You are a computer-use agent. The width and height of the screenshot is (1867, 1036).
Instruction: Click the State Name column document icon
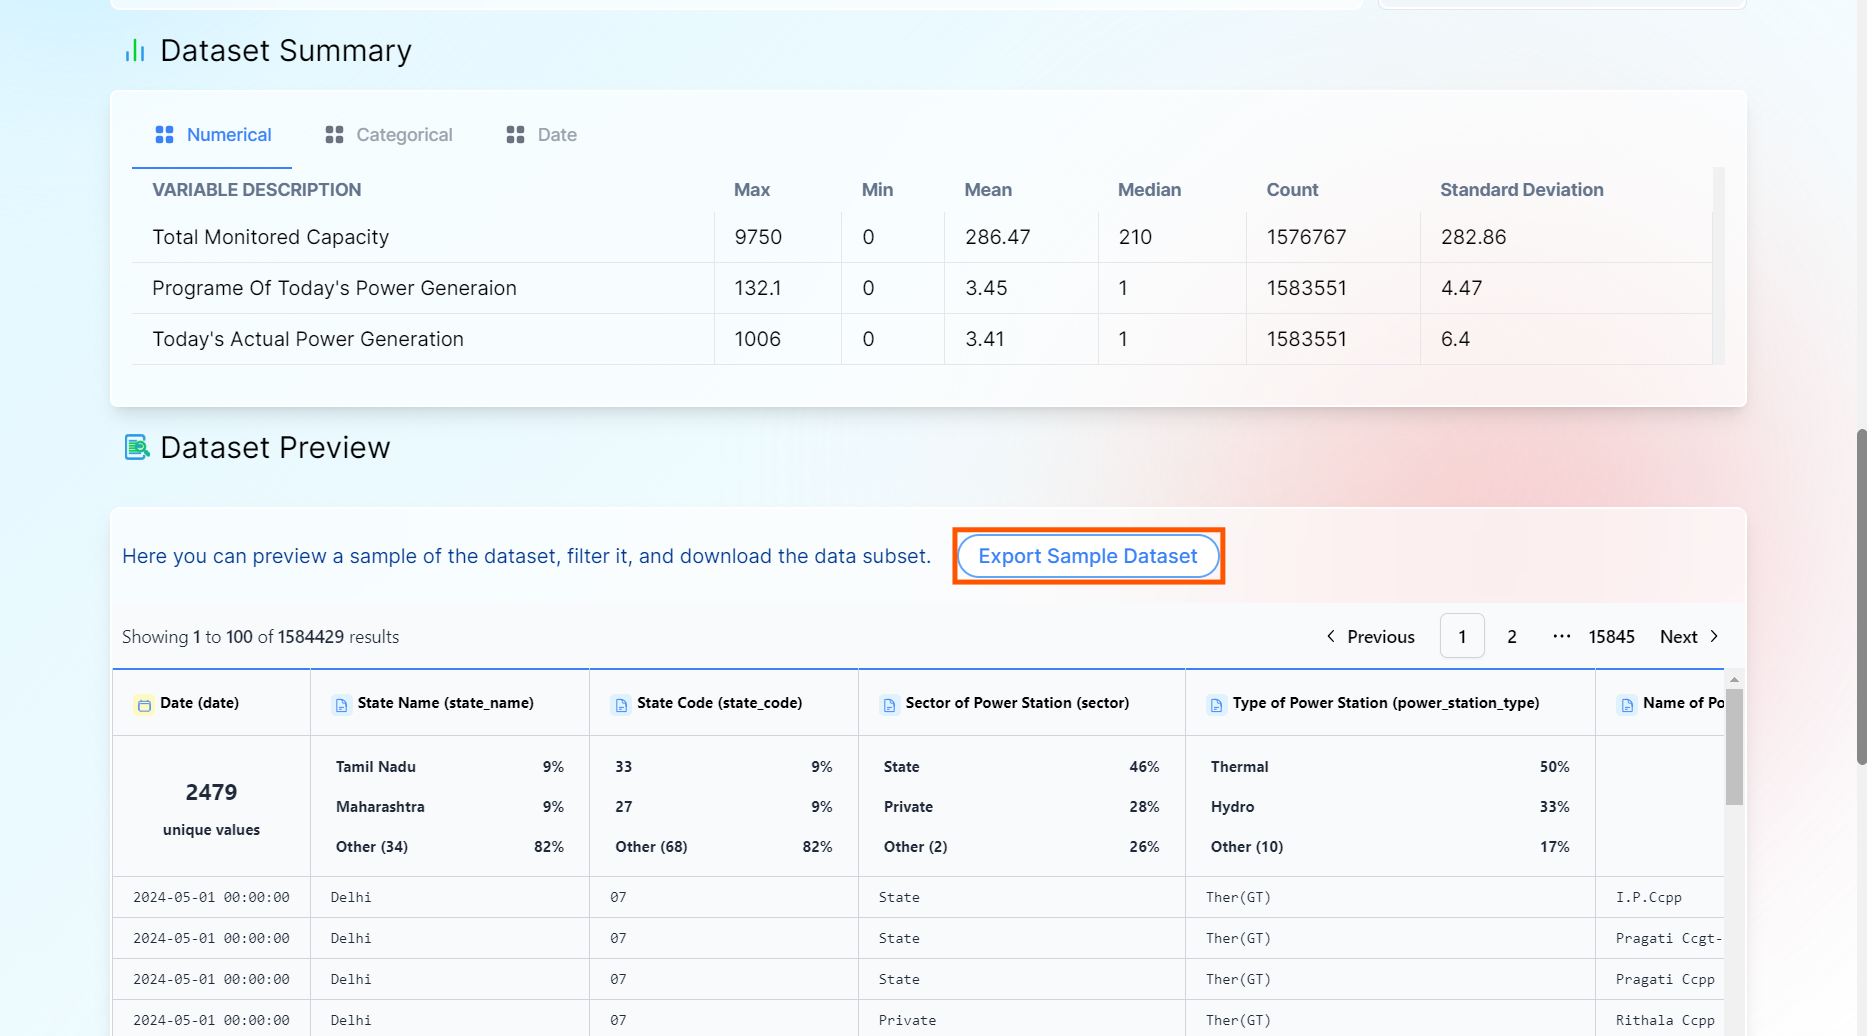pos(342,705)
